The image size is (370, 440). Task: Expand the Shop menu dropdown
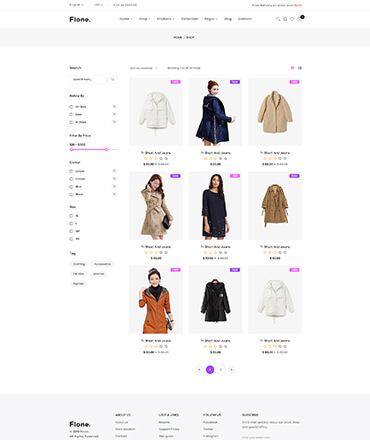[144, 19]
